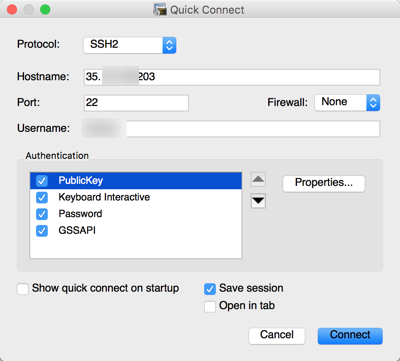Focus the Hostname input field

[x=232, y=77]
